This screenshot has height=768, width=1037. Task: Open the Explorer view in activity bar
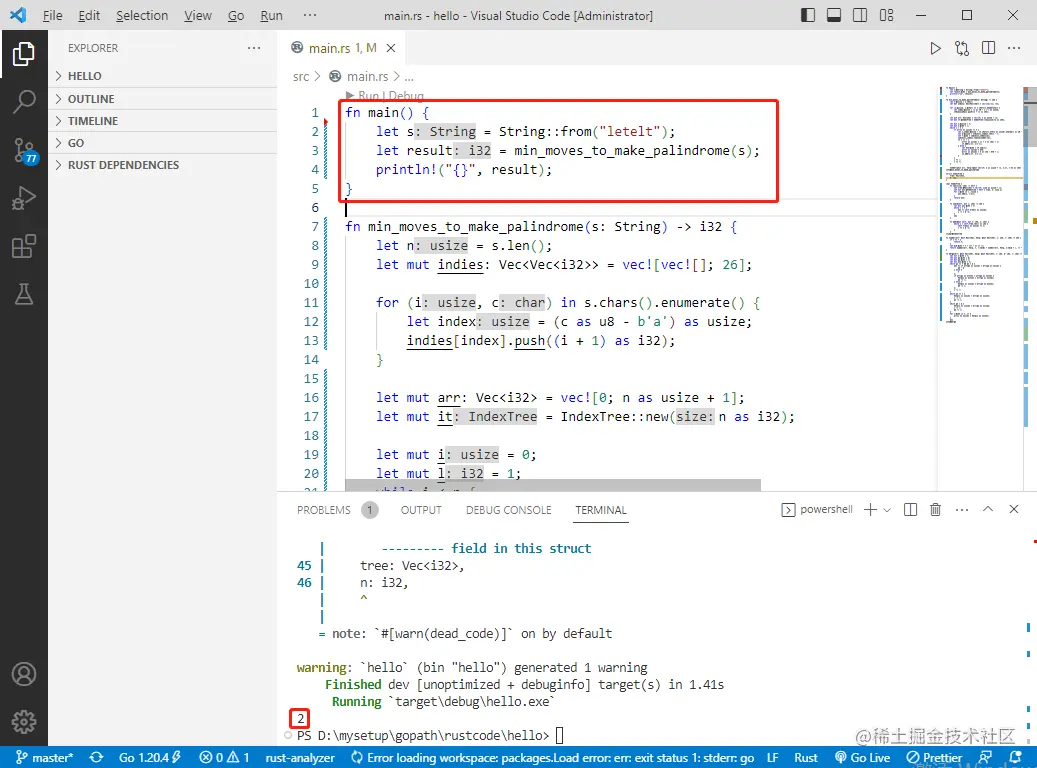24,54
